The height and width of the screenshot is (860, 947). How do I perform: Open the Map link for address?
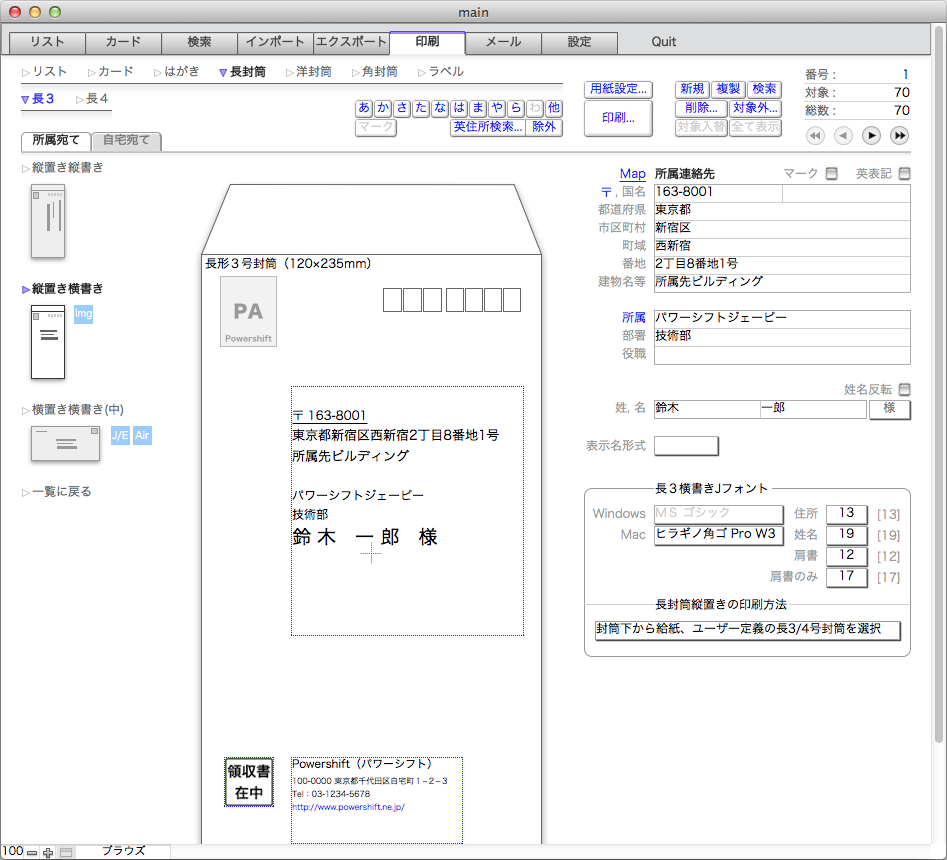point(632,174)
